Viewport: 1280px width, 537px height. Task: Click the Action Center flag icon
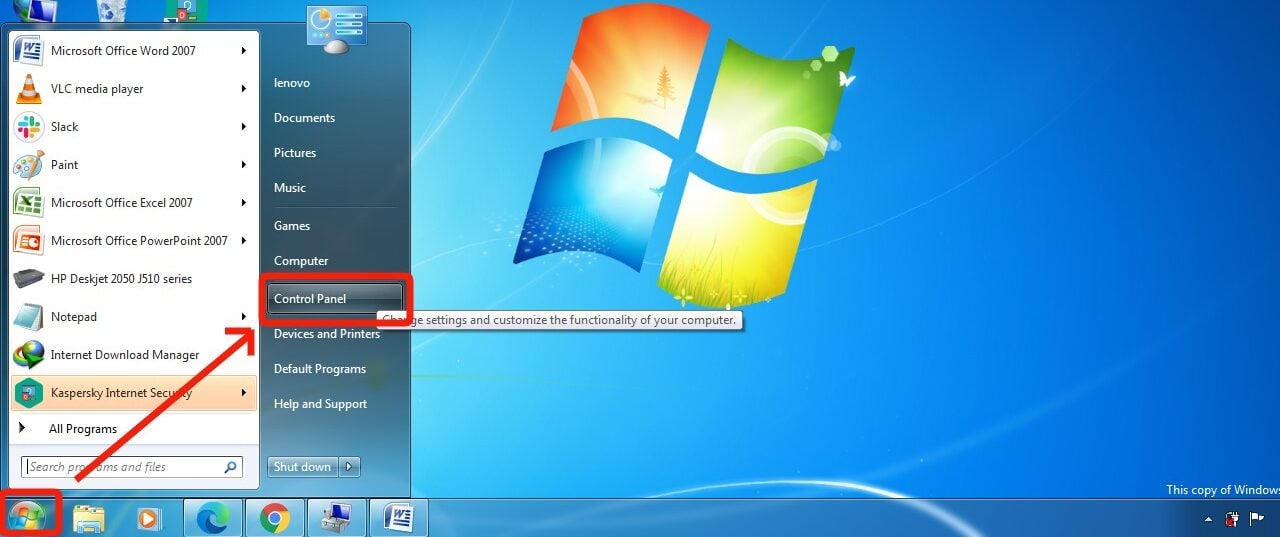click(x=1257, y=519)
